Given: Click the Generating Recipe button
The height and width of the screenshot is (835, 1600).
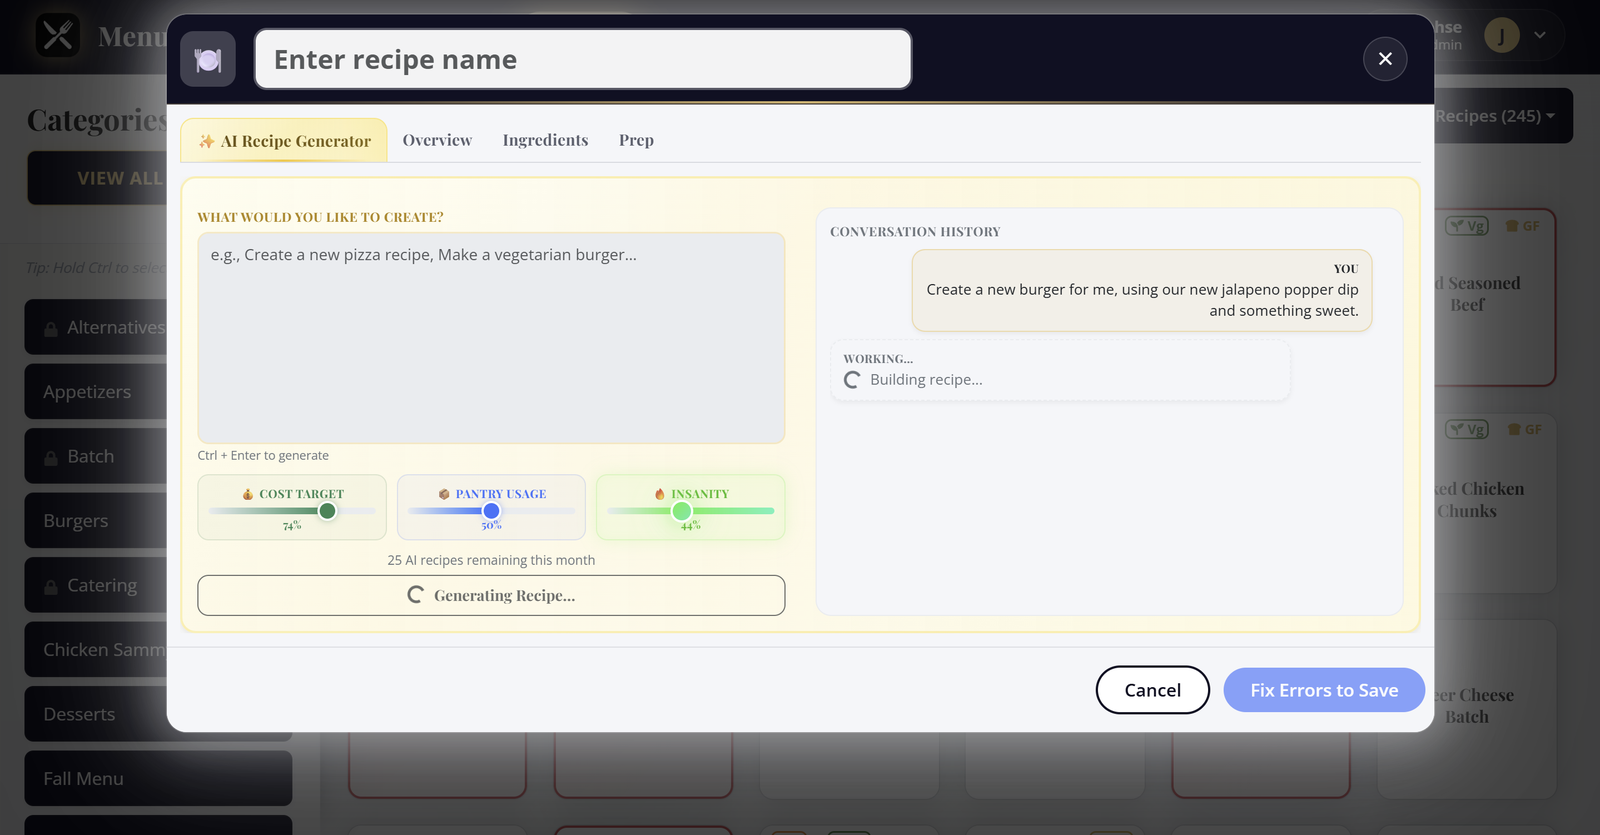Looking at the screenshot, I should click(x=491, y=595).
